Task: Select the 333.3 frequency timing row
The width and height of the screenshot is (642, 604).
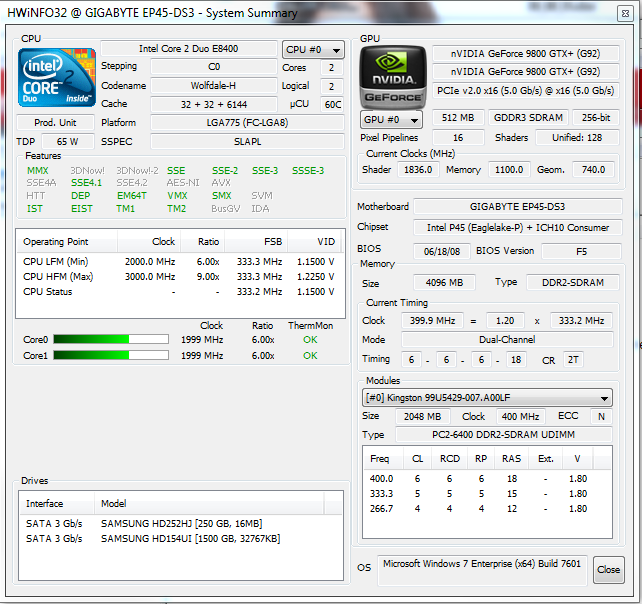Action: 487,494
